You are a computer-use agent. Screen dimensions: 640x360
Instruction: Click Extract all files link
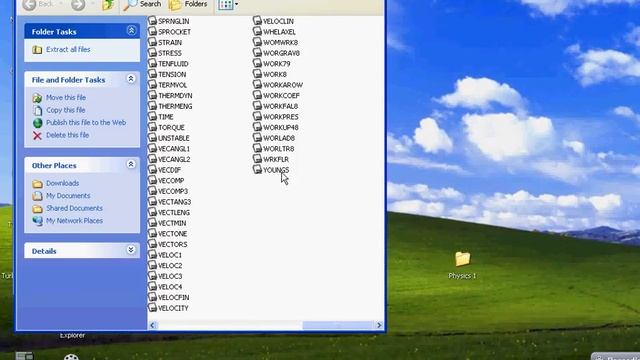pyautogui.click(x=68, y=49)
